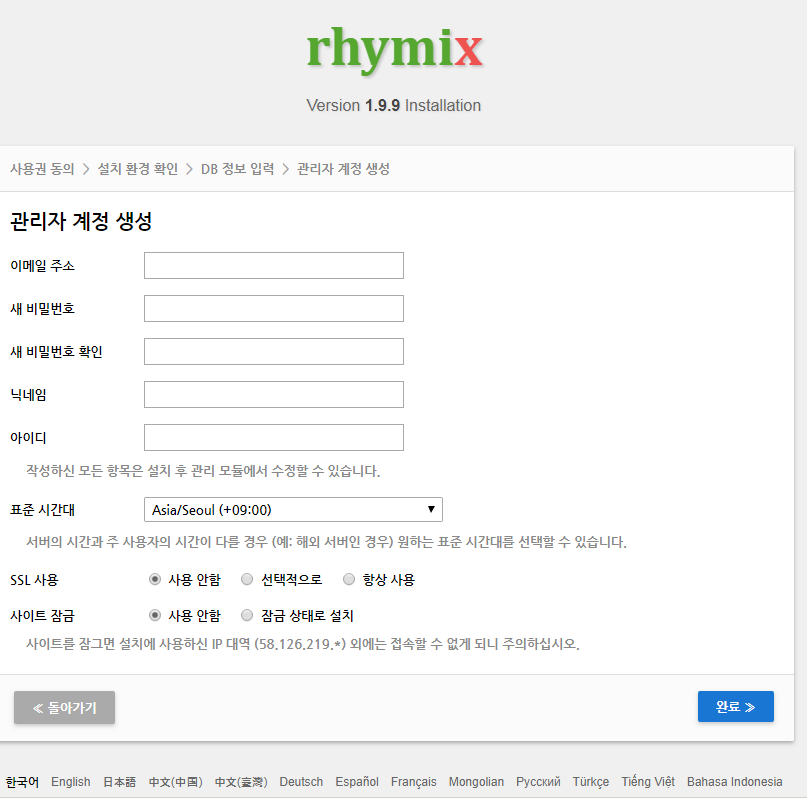Screen dimensions: 807x798
Task: Focus the 새 비밀번호 input field
Action: point(274,308)
